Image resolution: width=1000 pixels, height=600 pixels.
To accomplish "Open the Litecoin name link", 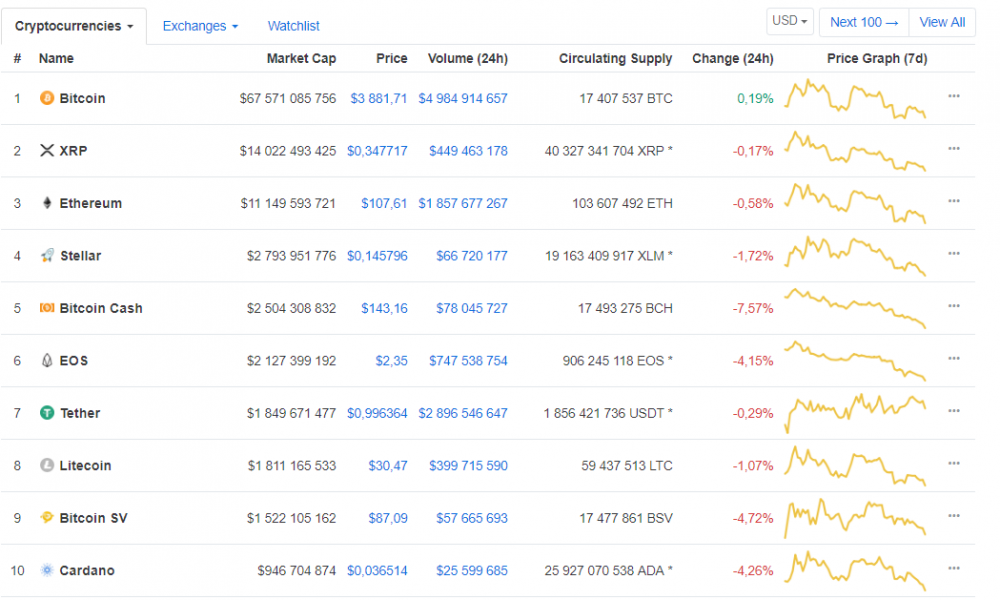I will coord(85,465).
